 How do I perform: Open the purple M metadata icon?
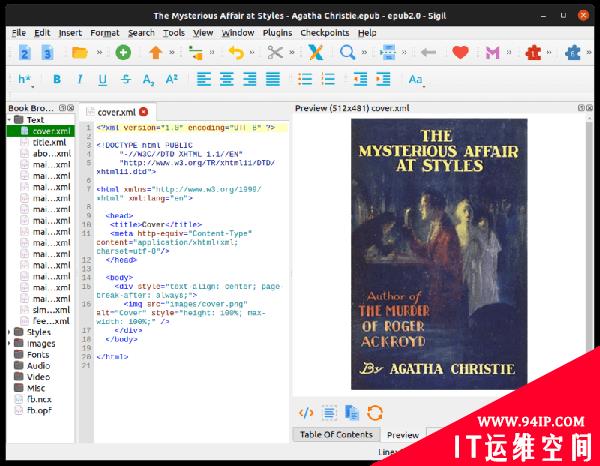[492, 52]
